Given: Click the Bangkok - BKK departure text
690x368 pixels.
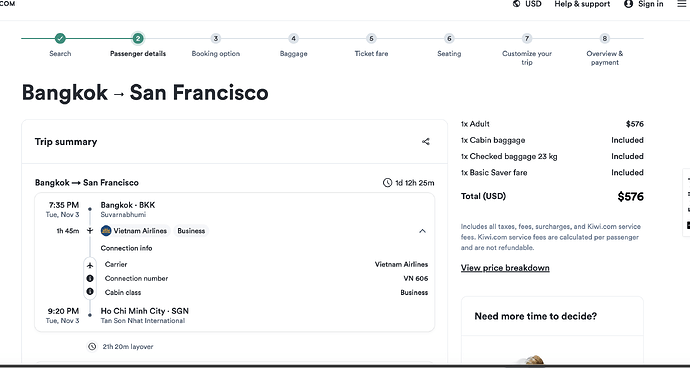Looking at the screenshot, I should point(128,205).
